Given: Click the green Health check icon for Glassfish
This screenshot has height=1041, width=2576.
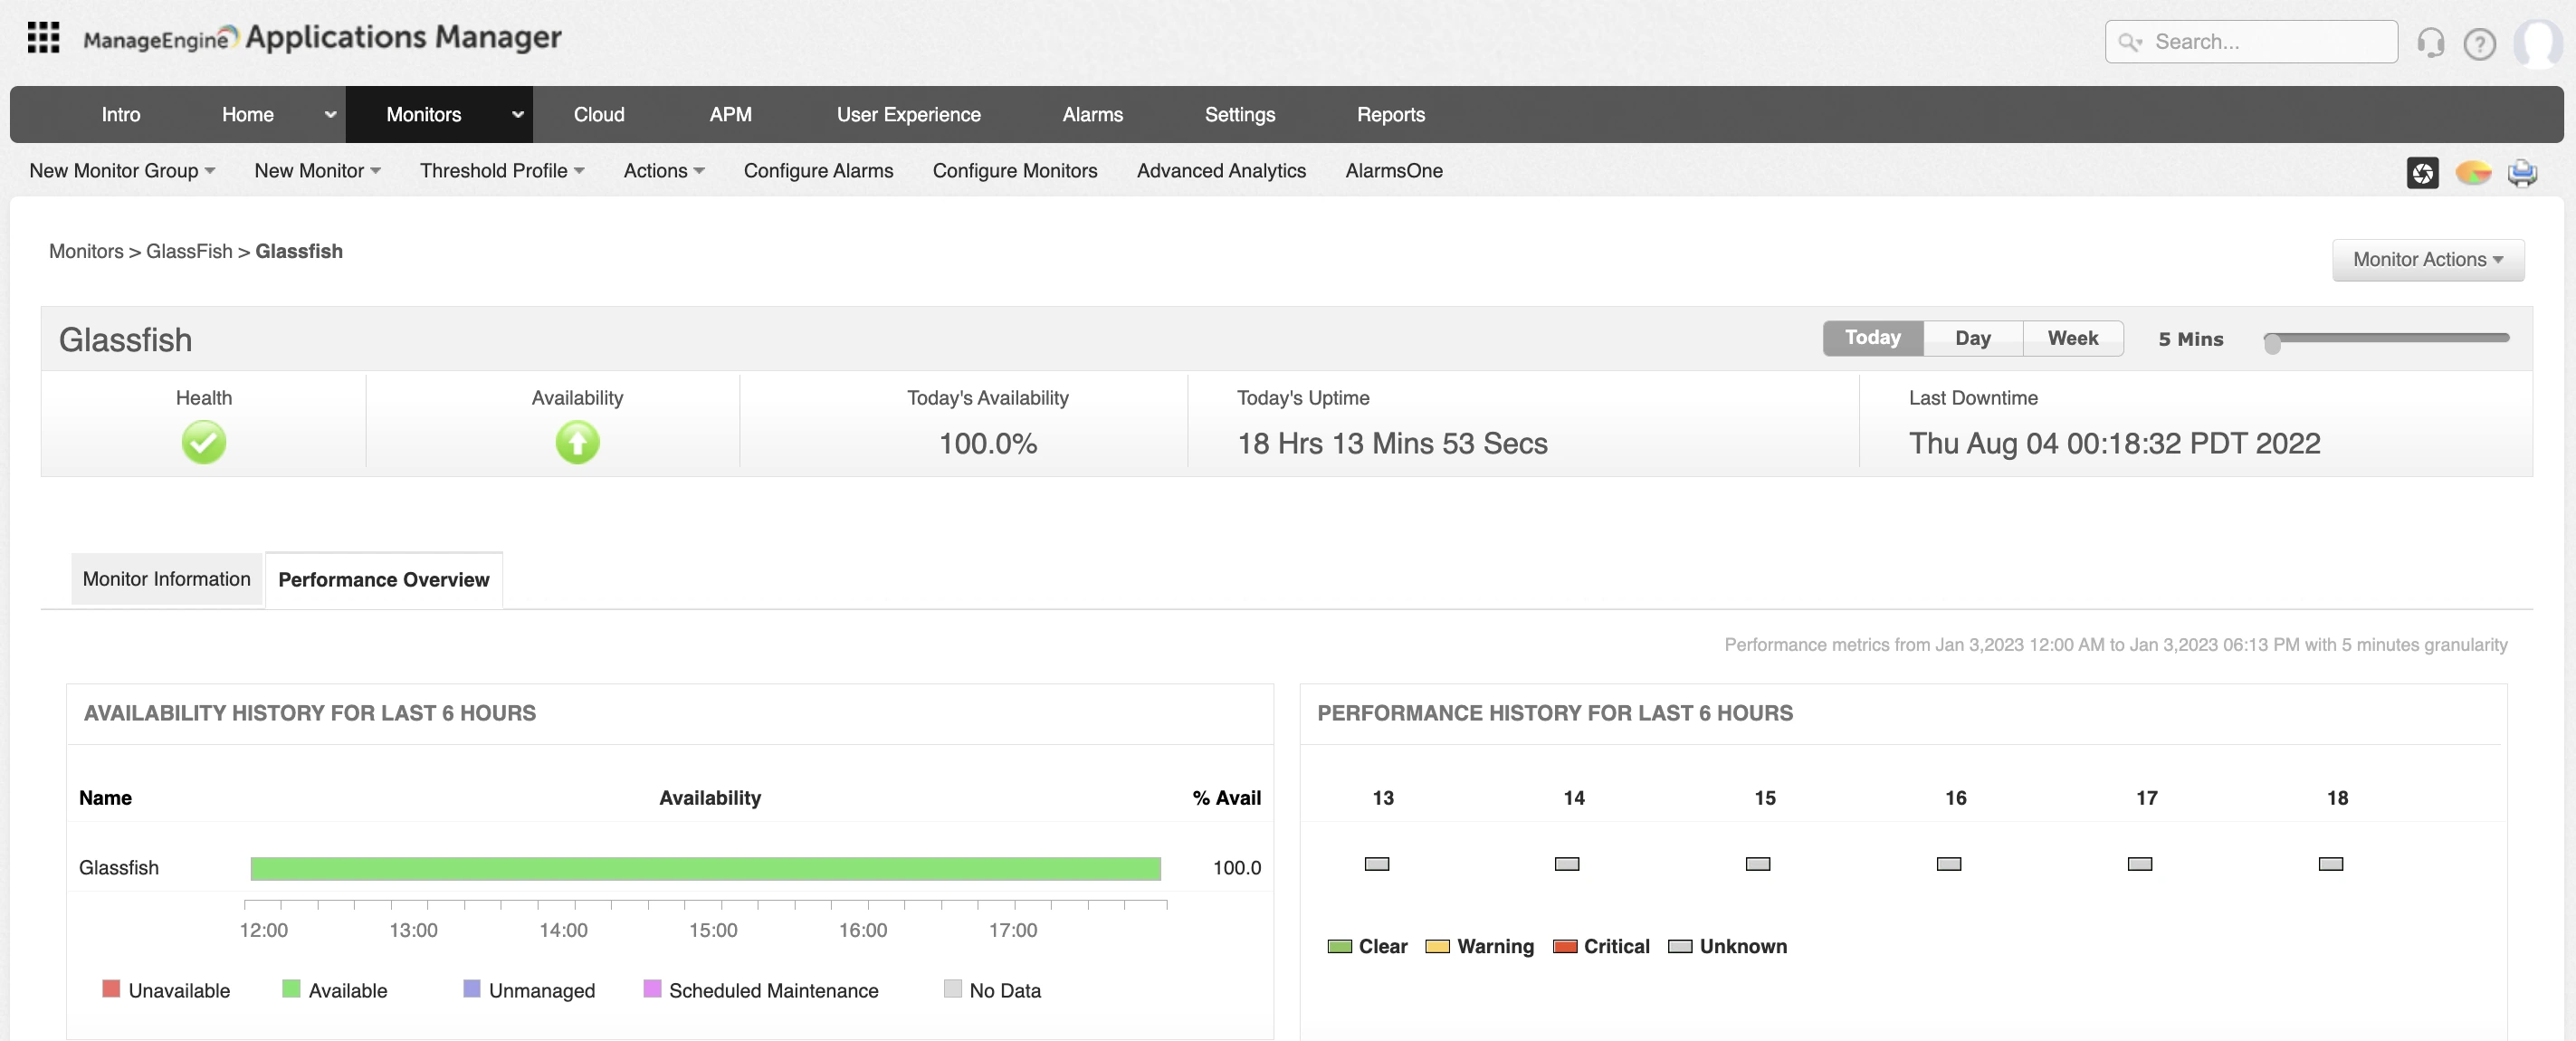Looking at the screenshot, I should click(204, 443).
